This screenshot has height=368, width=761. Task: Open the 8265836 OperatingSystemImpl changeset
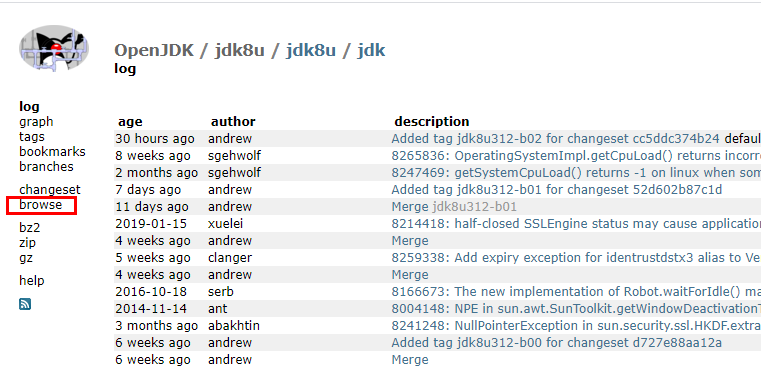coord(576,156)
